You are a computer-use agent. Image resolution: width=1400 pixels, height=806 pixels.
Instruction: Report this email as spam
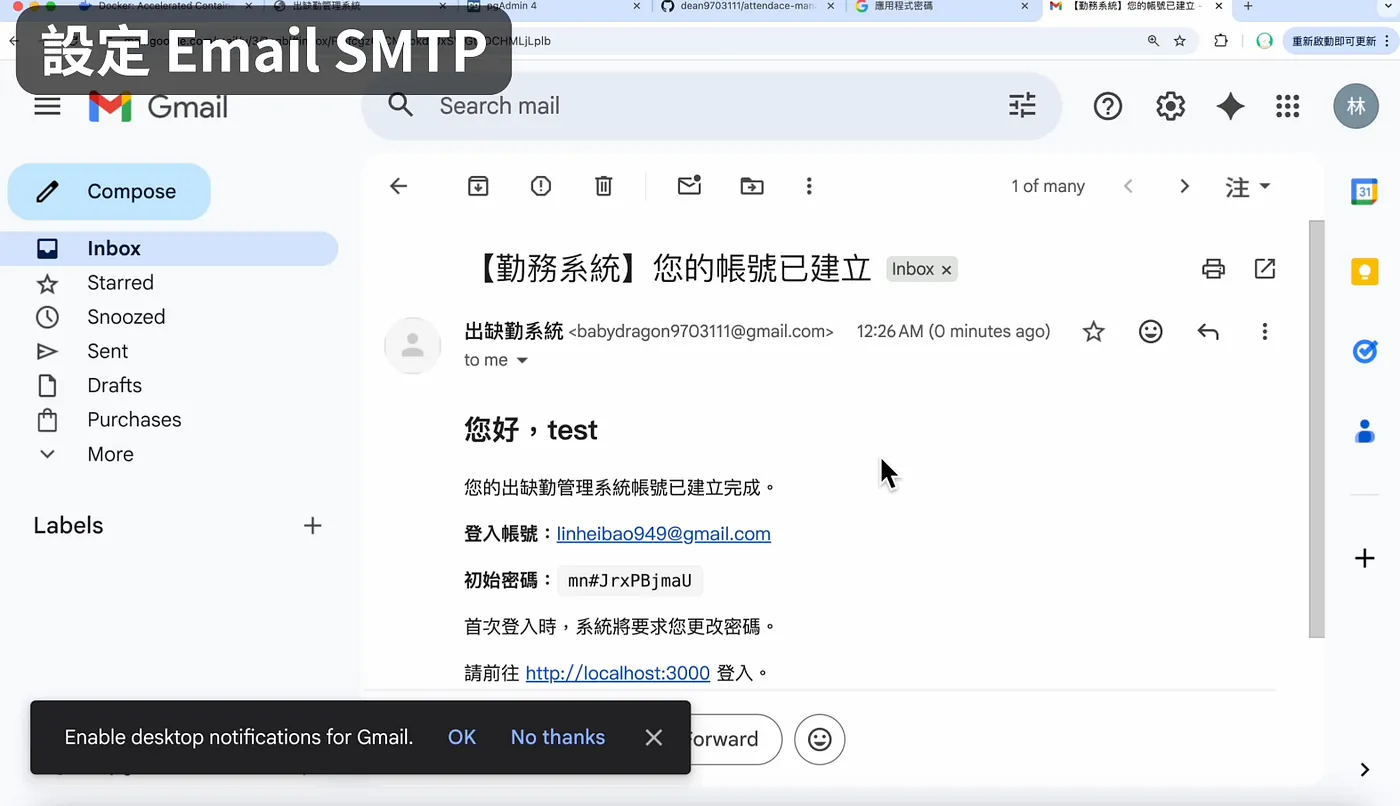click(541, 186)
